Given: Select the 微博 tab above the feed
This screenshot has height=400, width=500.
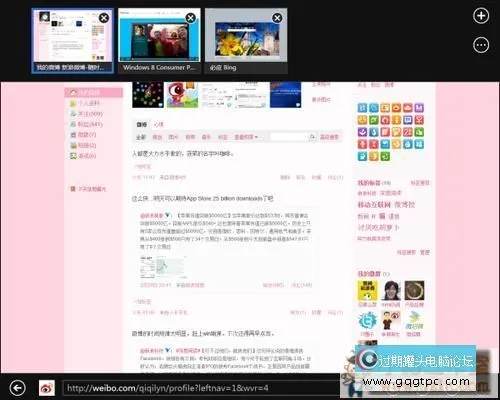Looking at the screenshot, I should [141, 124].
